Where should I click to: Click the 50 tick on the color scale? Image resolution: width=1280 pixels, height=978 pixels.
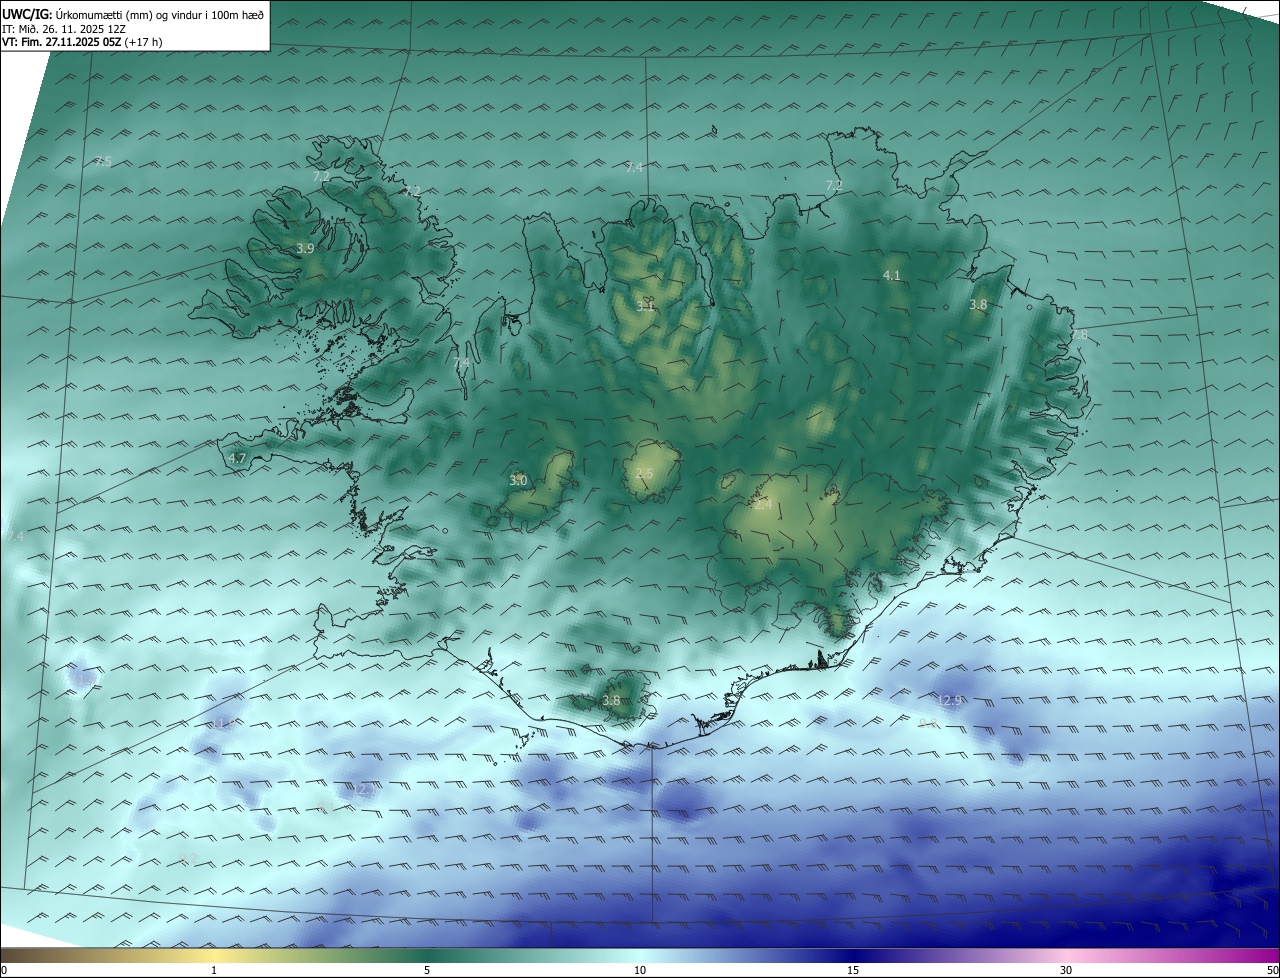(x=1272, y=971)
